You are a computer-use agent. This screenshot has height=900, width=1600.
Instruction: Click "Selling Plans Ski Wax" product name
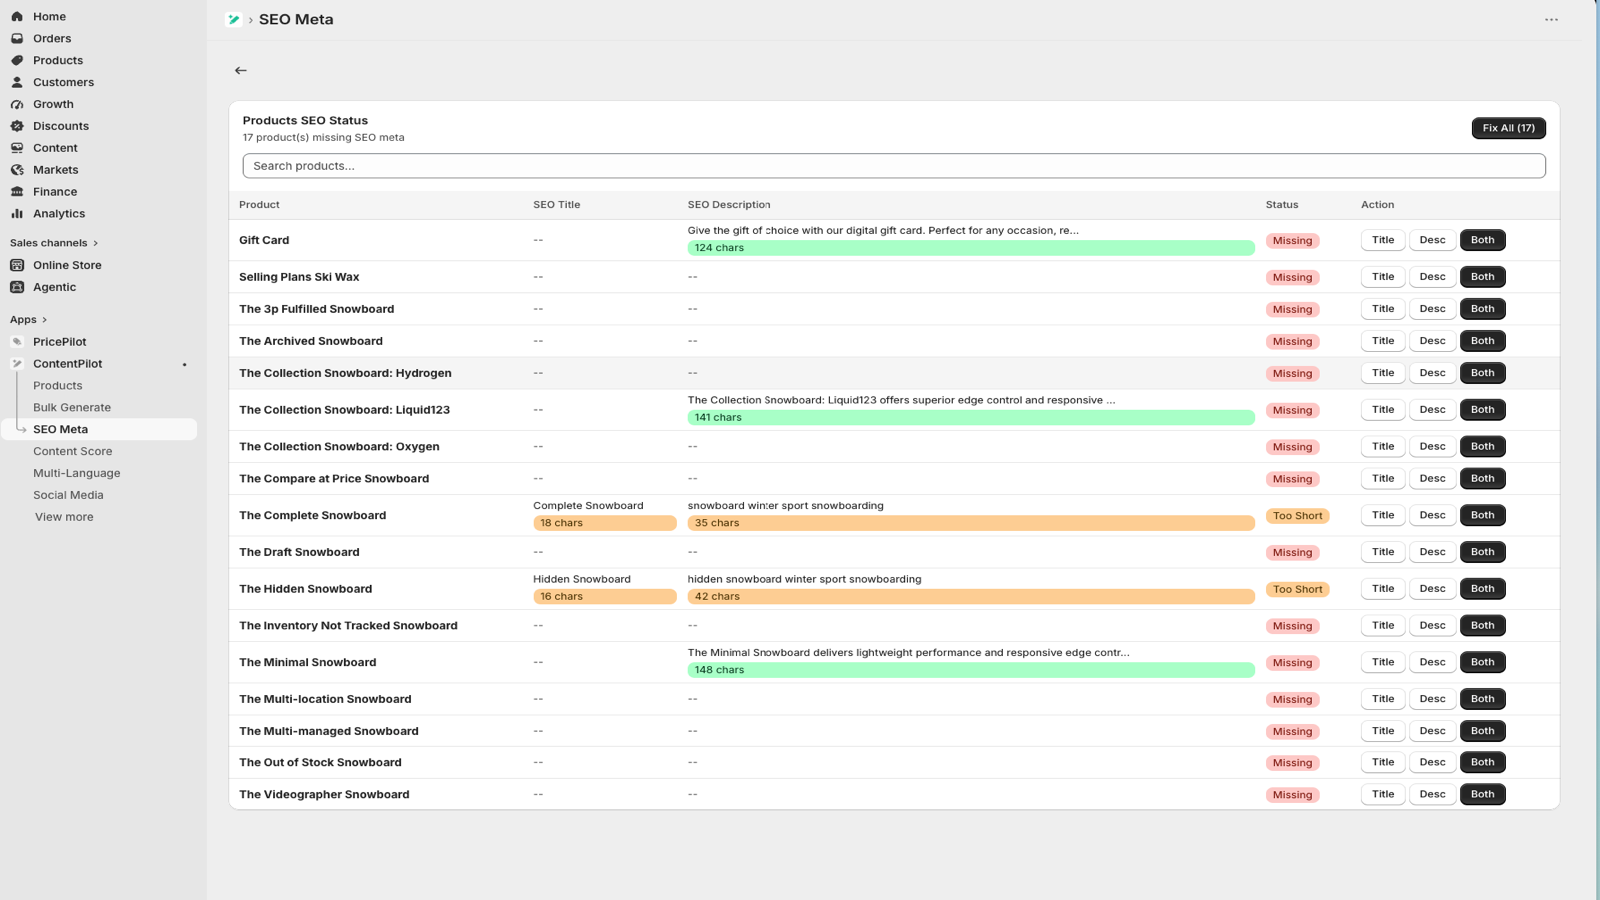(x=299, y=277)
